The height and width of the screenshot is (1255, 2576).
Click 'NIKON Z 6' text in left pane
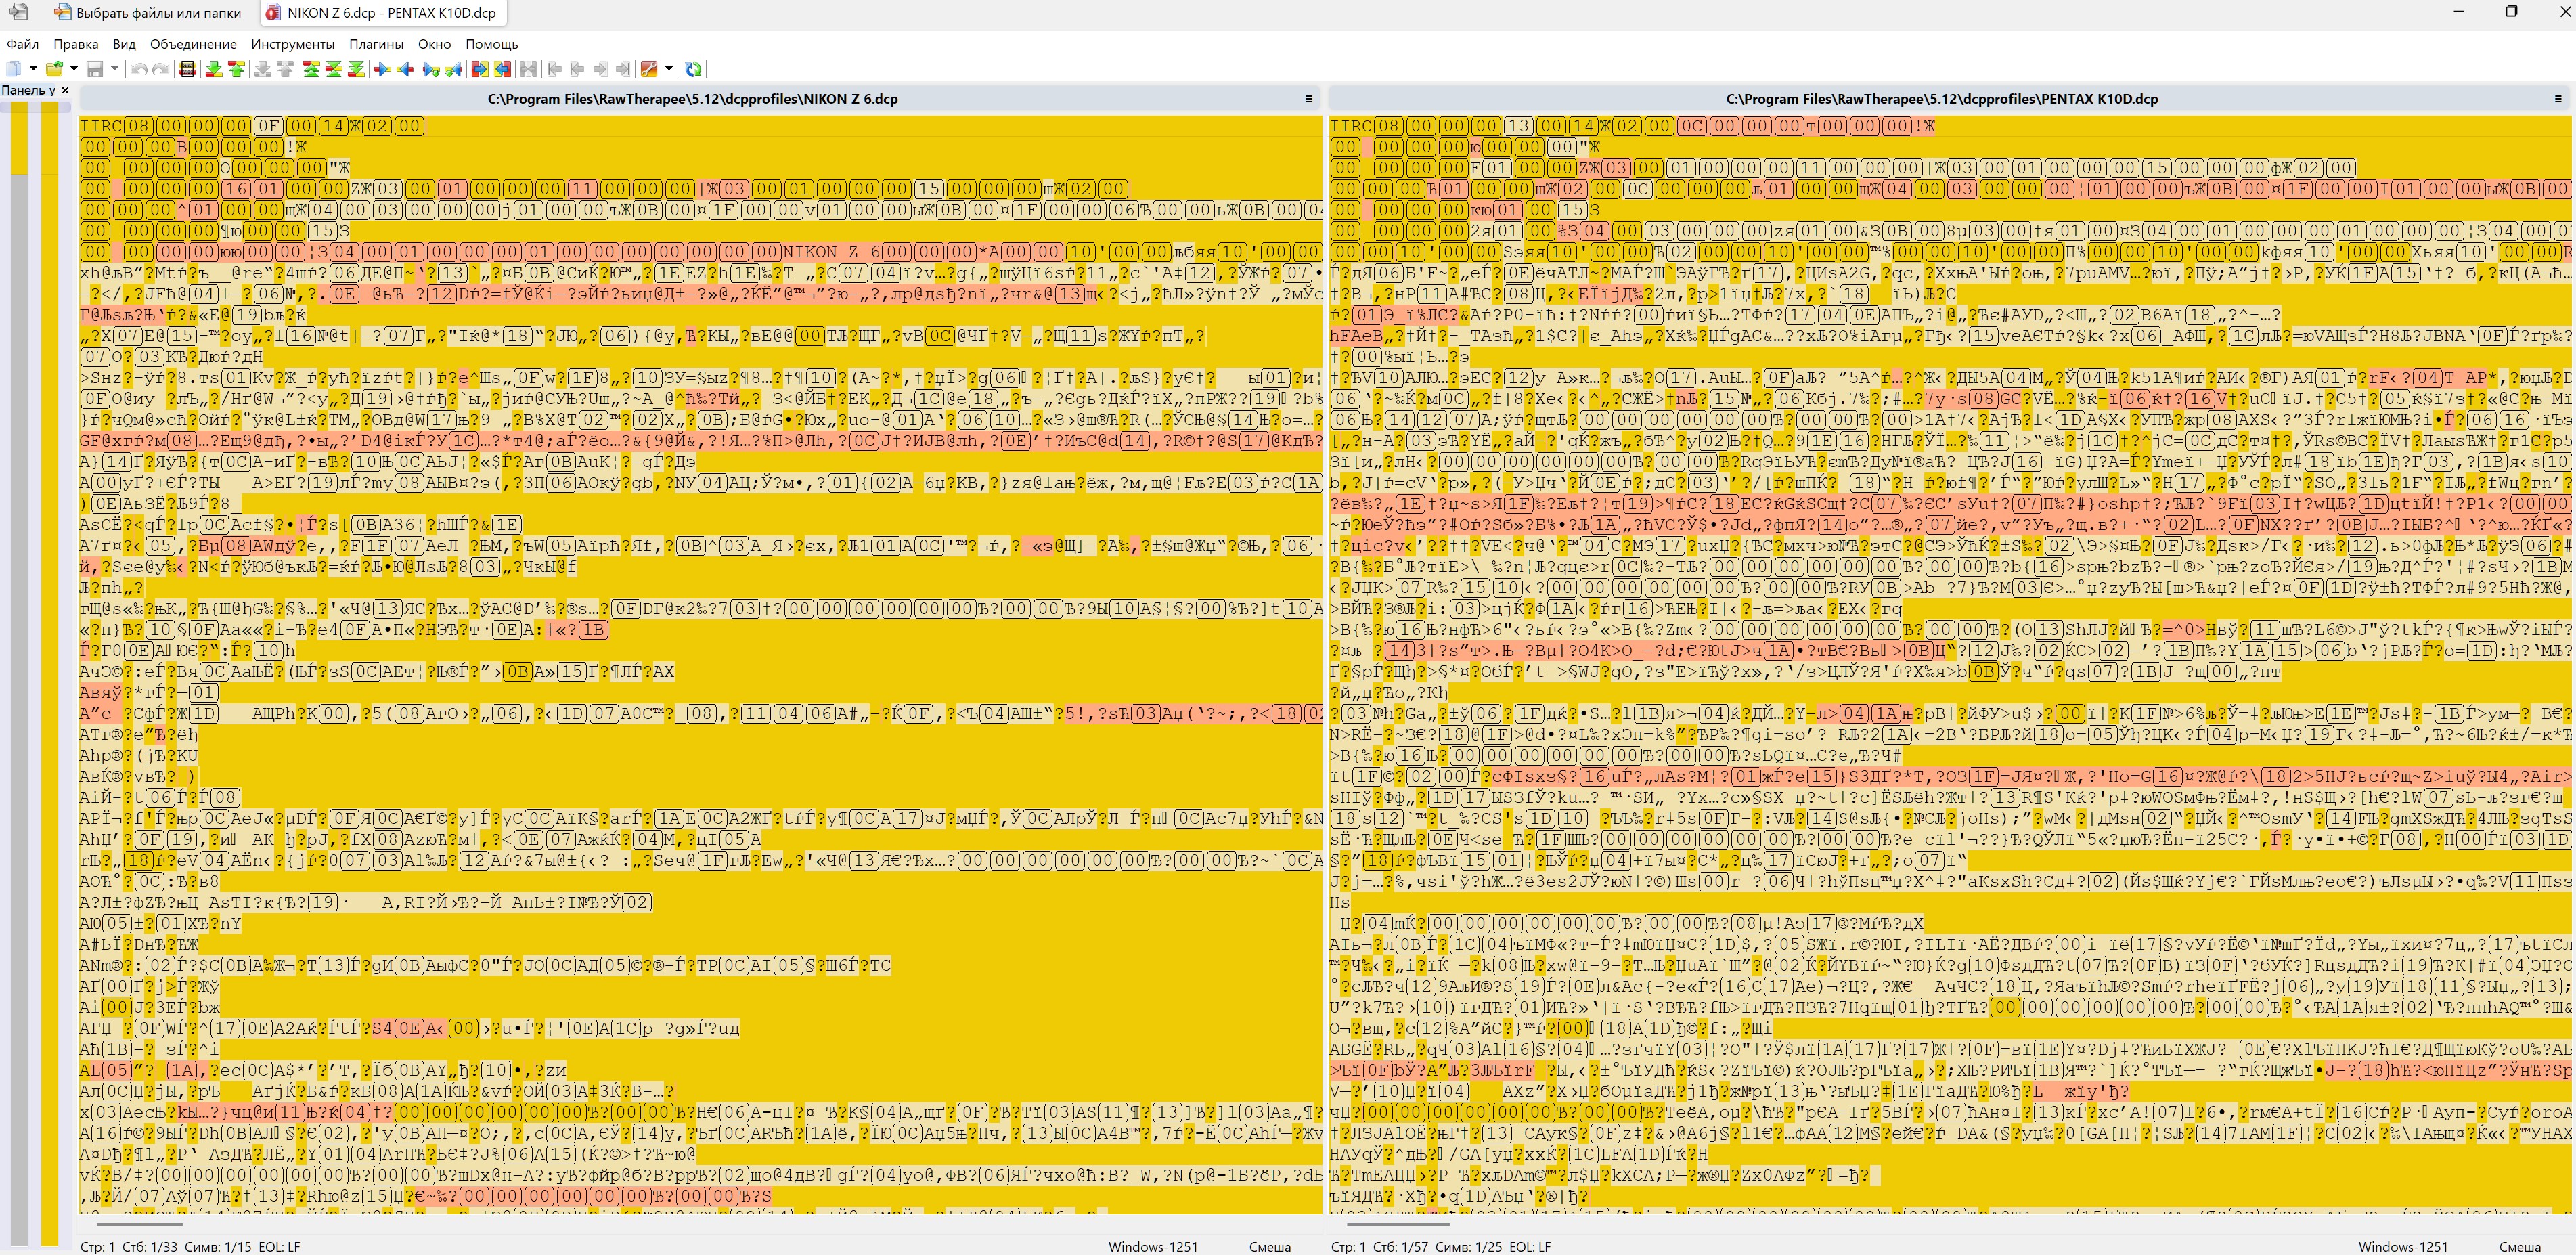[x=831, y=251]
